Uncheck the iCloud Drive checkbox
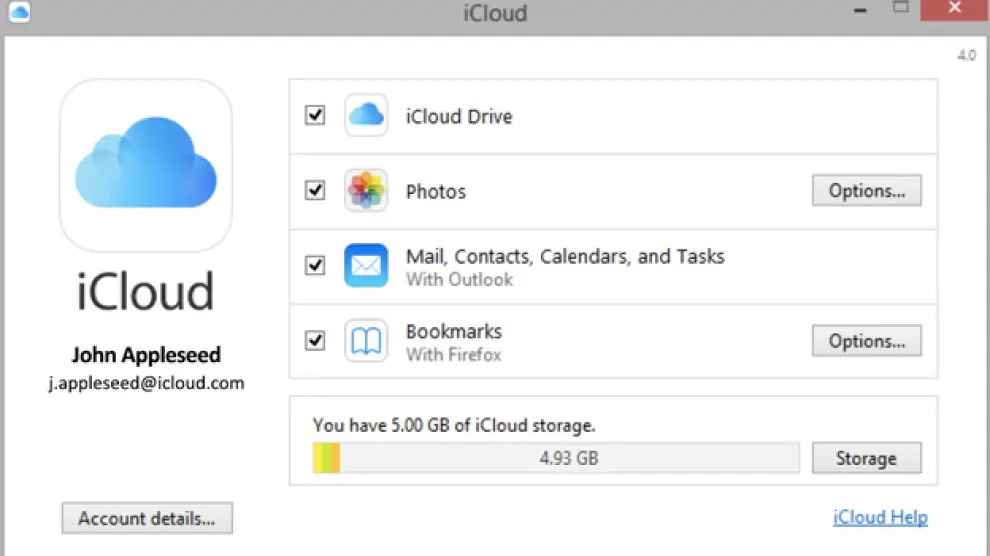The height and width of the screenshot is (556, 990). click(x=315, y=115)
